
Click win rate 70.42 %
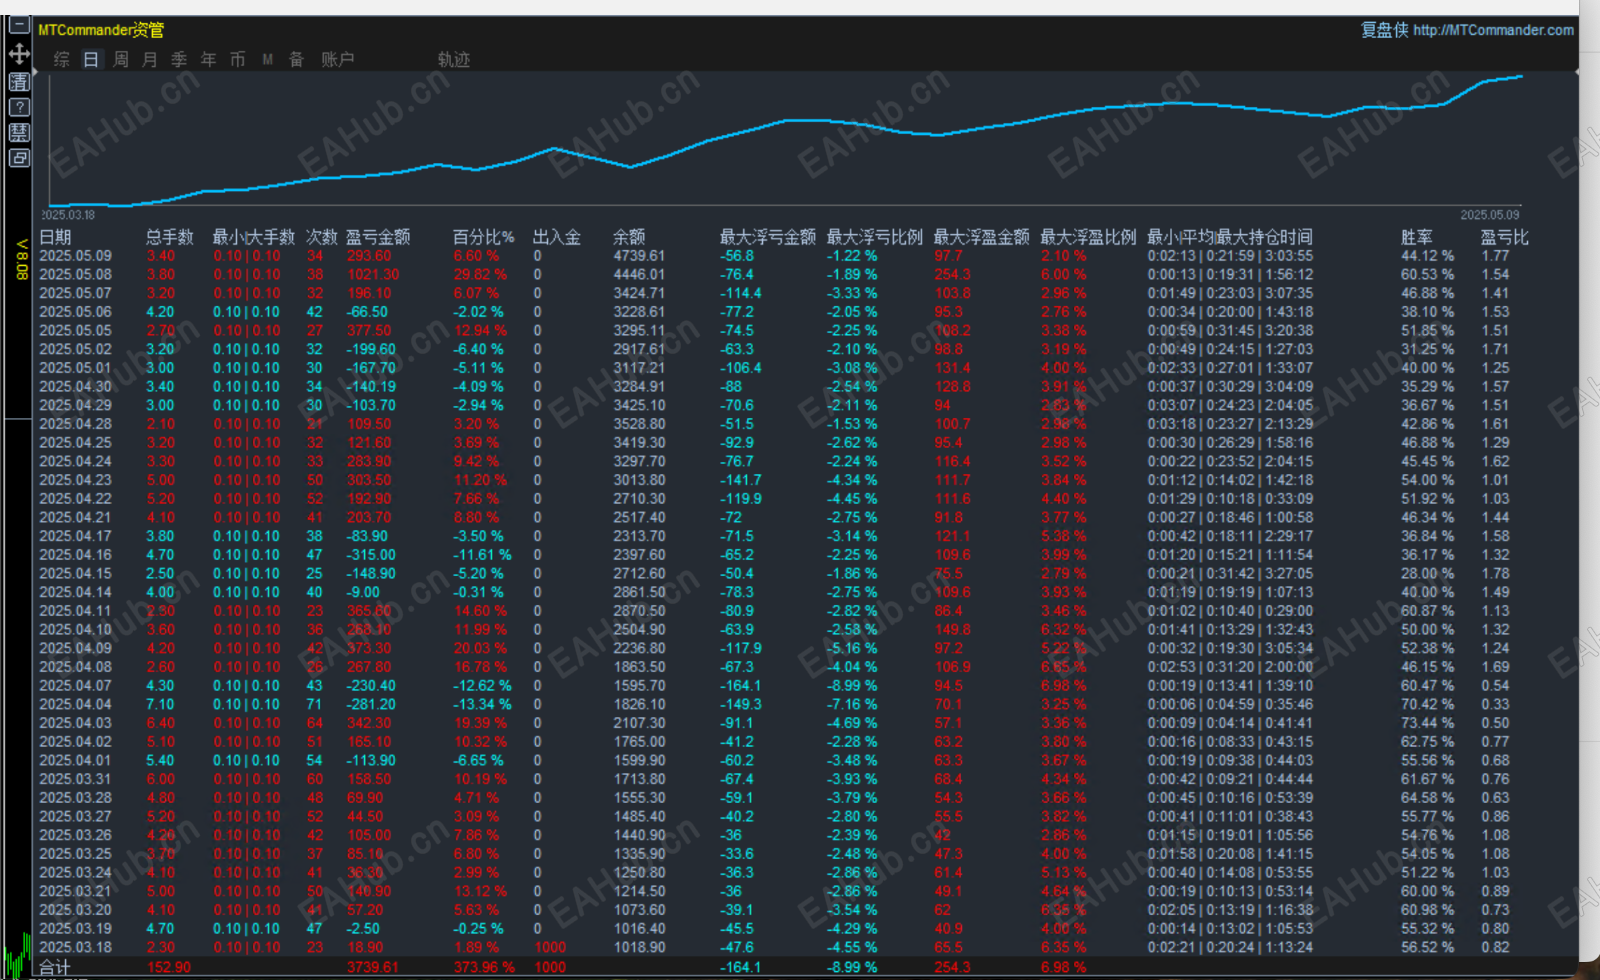coord(1427,704)
